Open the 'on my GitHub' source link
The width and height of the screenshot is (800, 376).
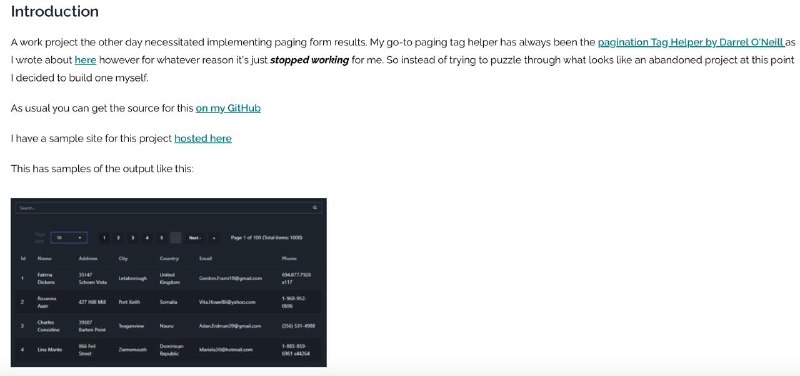(x=228, y=108)
